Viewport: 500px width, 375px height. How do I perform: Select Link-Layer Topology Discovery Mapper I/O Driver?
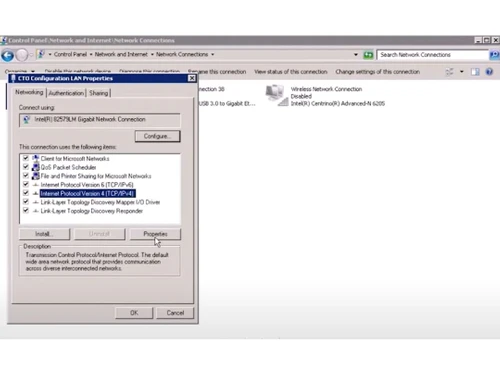(x=100, y=202)
